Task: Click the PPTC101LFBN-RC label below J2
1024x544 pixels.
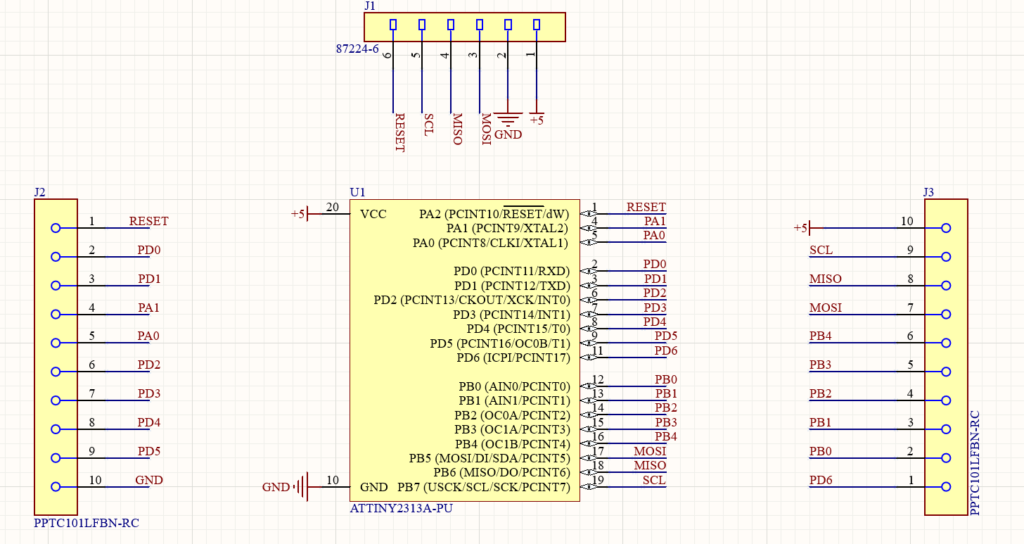Action: (x=86, y=523)
